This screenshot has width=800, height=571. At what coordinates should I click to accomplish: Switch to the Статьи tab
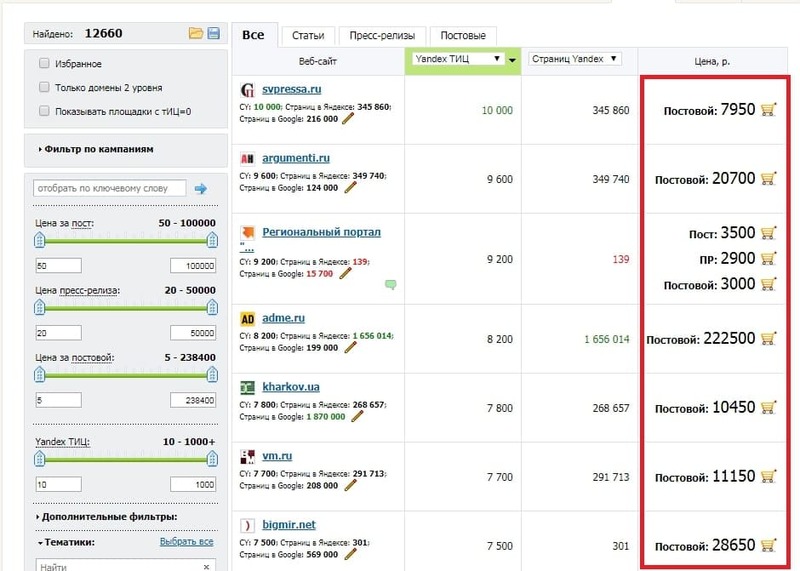tap(307, 36)
